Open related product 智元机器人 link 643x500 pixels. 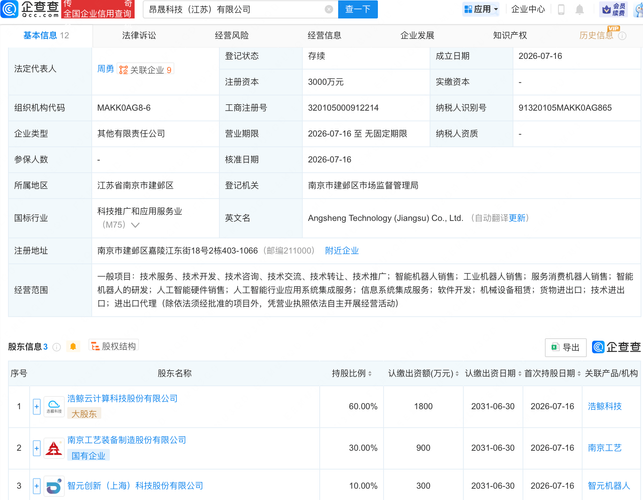(x=609, y=486)
